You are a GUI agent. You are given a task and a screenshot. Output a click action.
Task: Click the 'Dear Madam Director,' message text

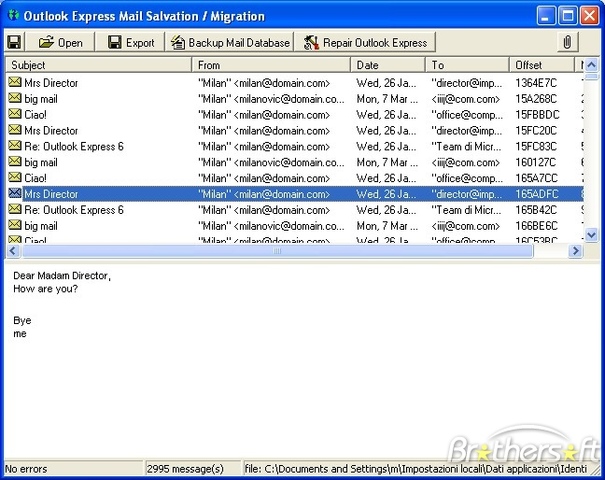click(62, 276)
